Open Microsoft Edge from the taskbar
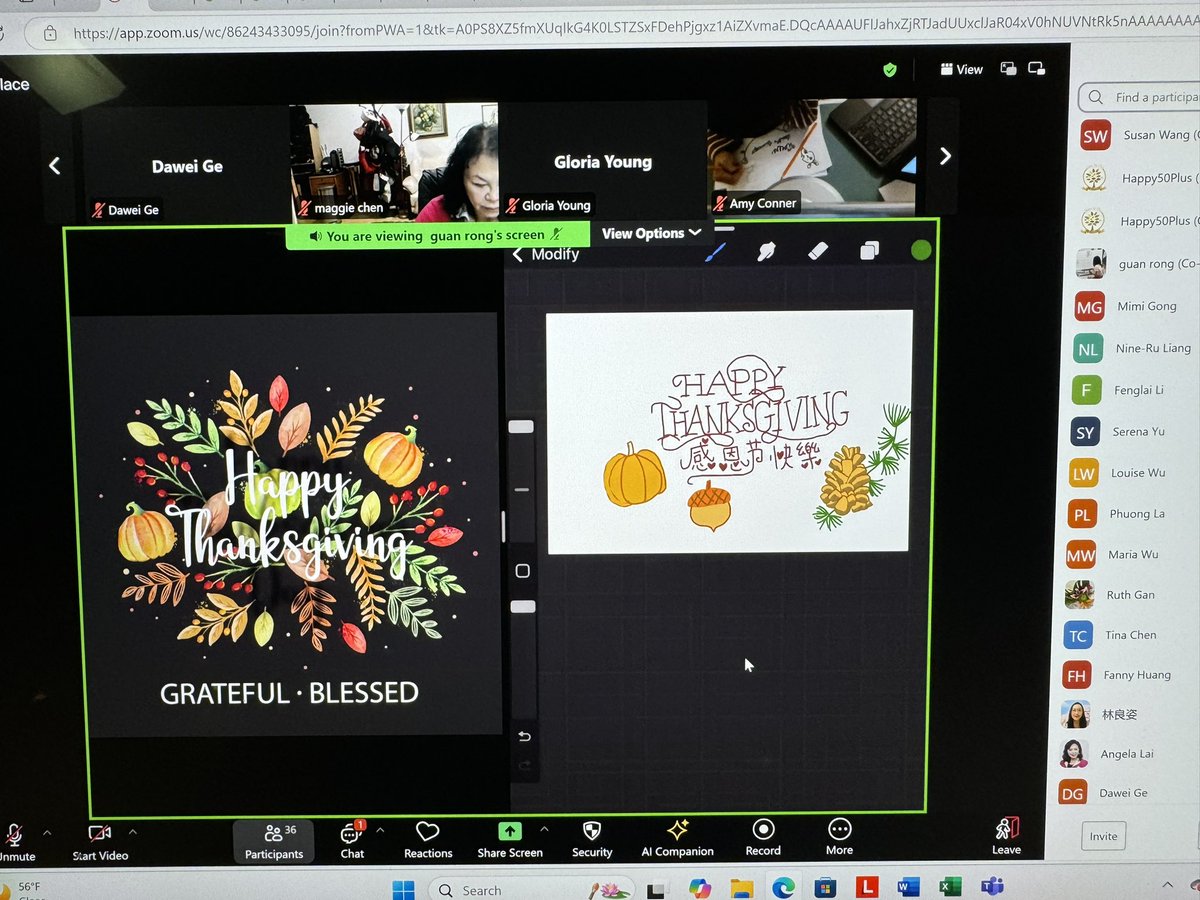The height and width of the screenshot is (900, 1200). [783, 888]
